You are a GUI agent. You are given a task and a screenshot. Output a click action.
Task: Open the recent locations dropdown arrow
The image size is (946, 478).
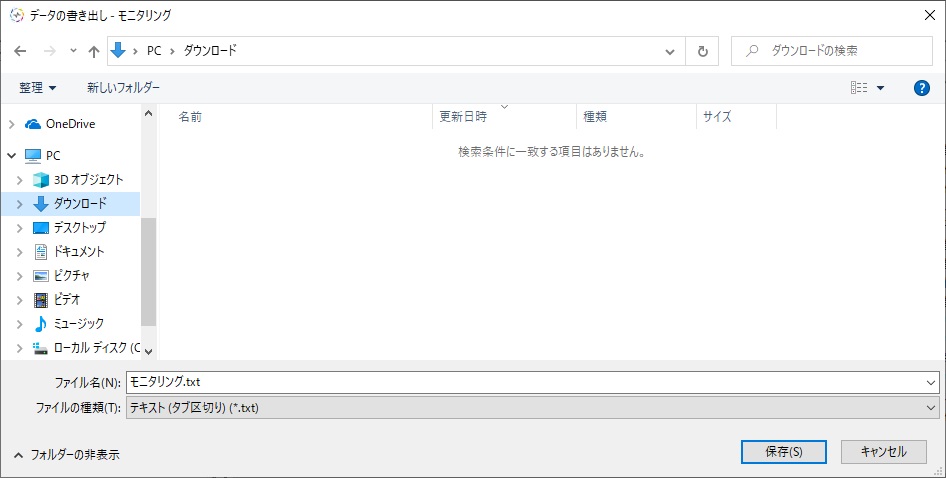pos(73,51)
